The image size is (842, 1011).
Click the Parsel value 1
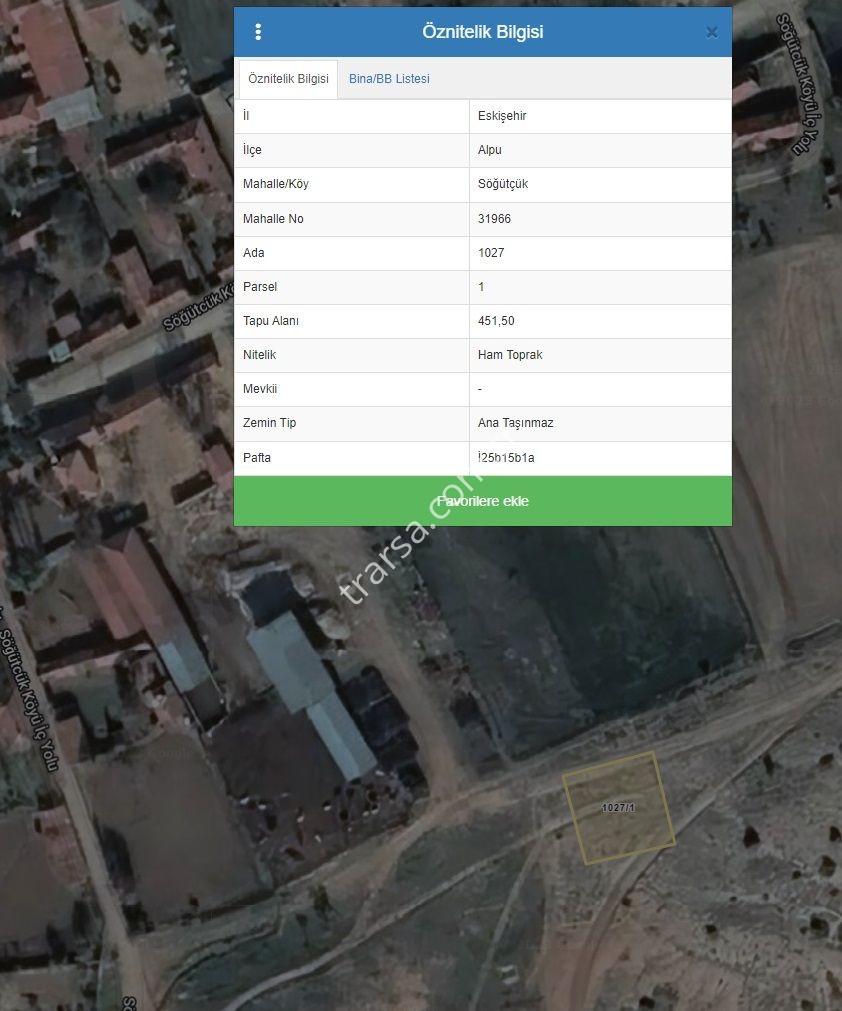coord(481,287)
